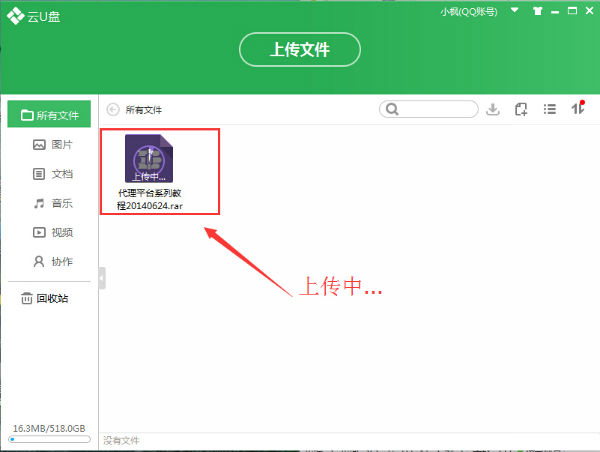Click the download toolbar icon
The width and height of the screenshot is (600, 452).
493,109
